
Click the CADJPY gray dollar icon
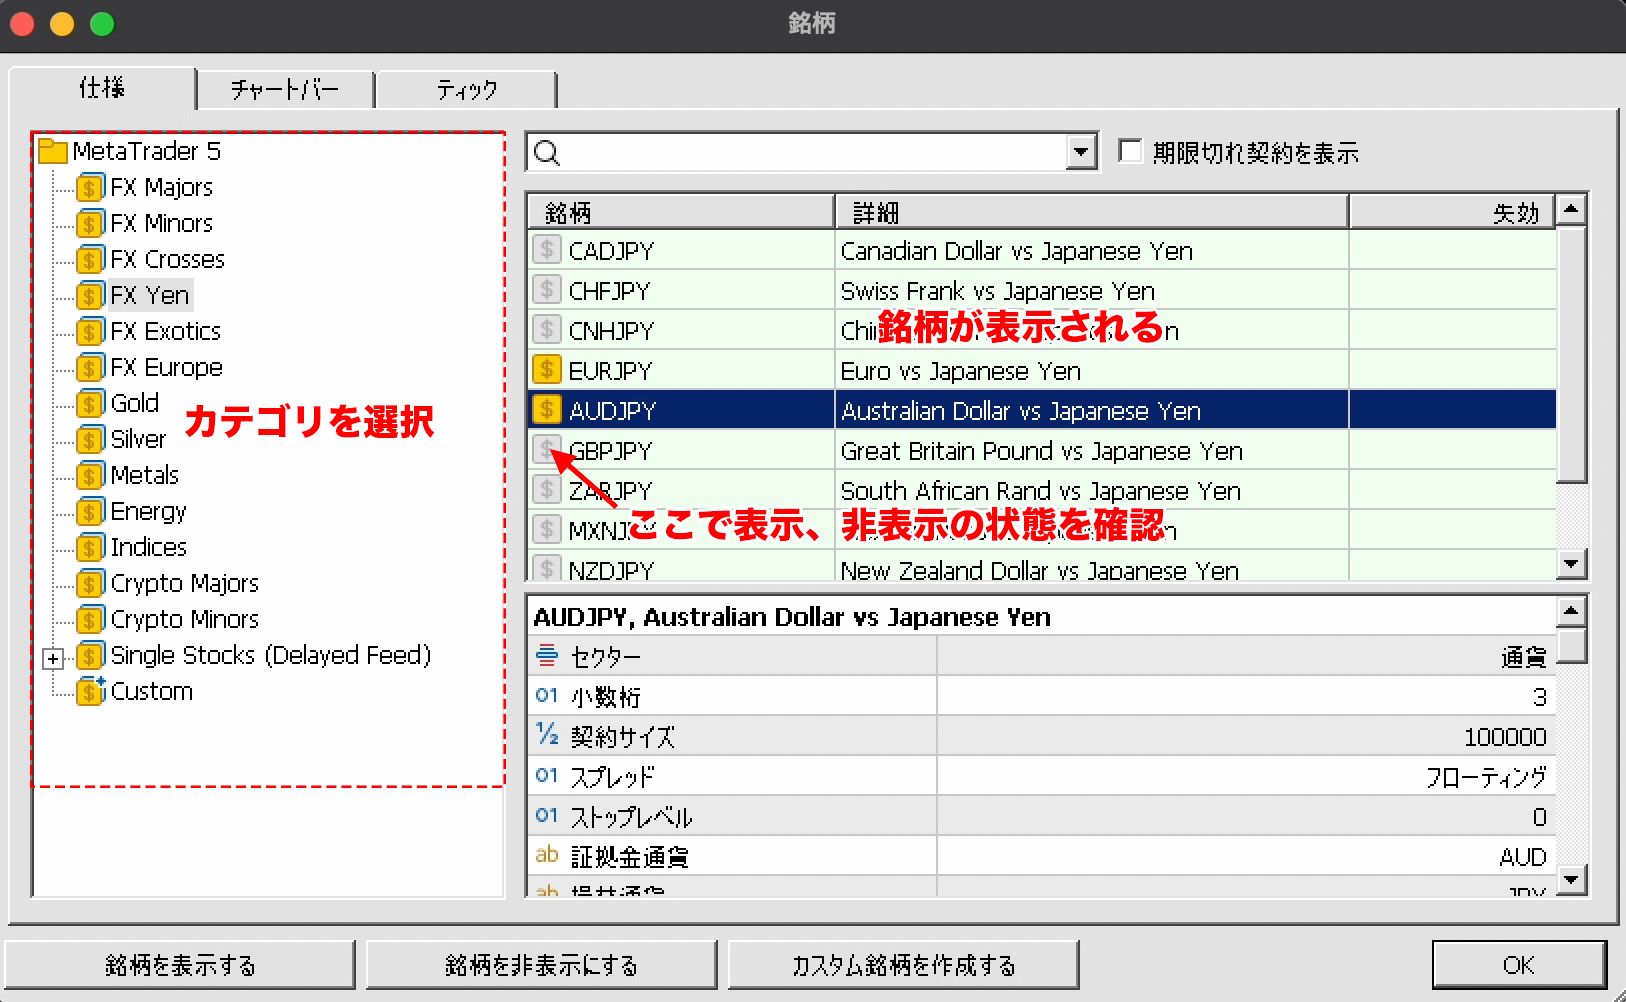547,250
